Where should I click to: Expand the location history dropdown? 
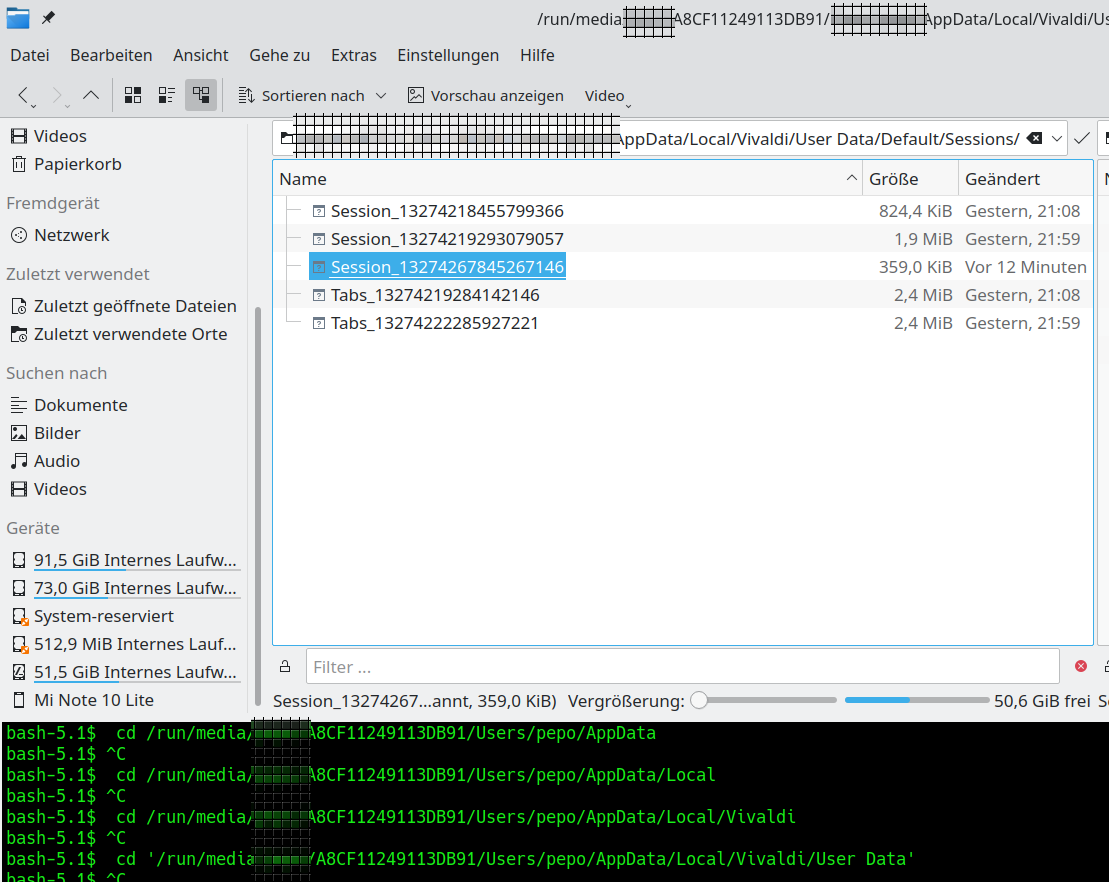pyautogui.click(x=1057, y=139)
